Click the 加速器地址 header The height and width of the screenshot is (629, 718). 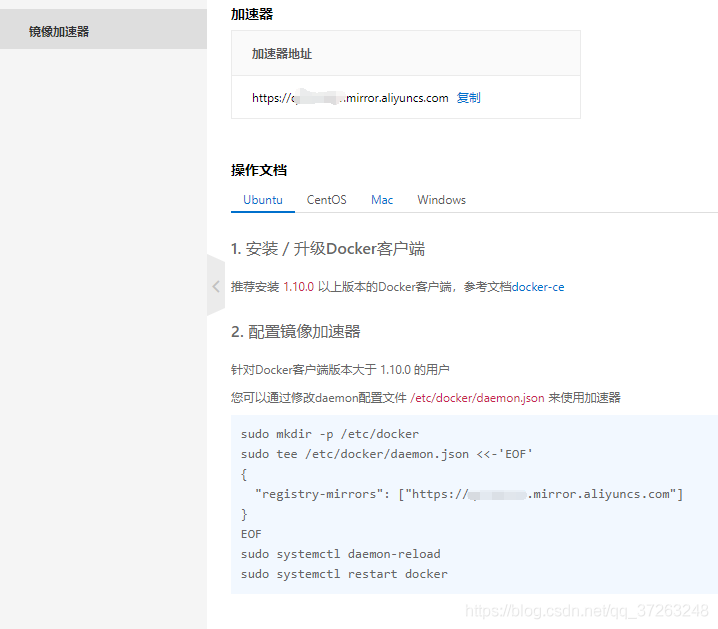click(x=282, y=54)
